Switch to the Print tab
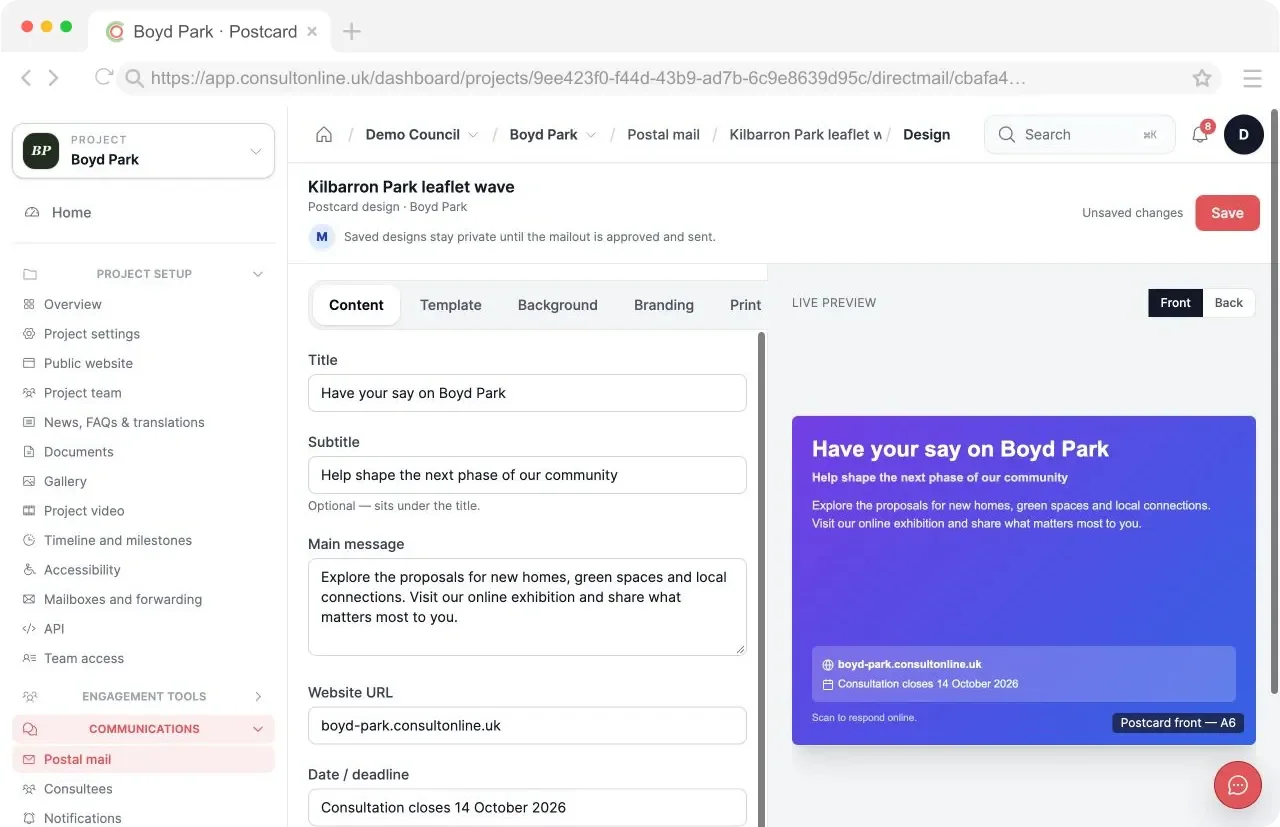The width and height of the screenshot is (1280, 827). [x=745, y=305]
